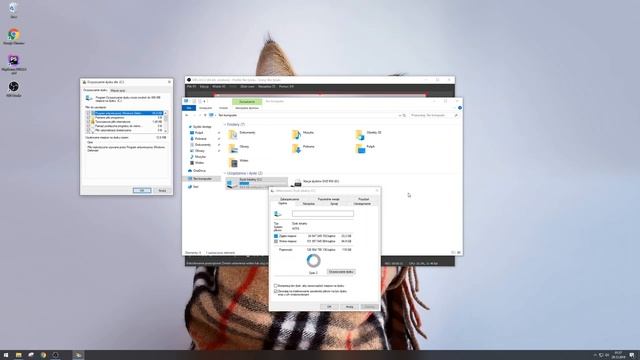Image resolution: width=640 pixels, height=360 pixels.
Task: Open the Komputer ribbon tab
Action: 205,108
